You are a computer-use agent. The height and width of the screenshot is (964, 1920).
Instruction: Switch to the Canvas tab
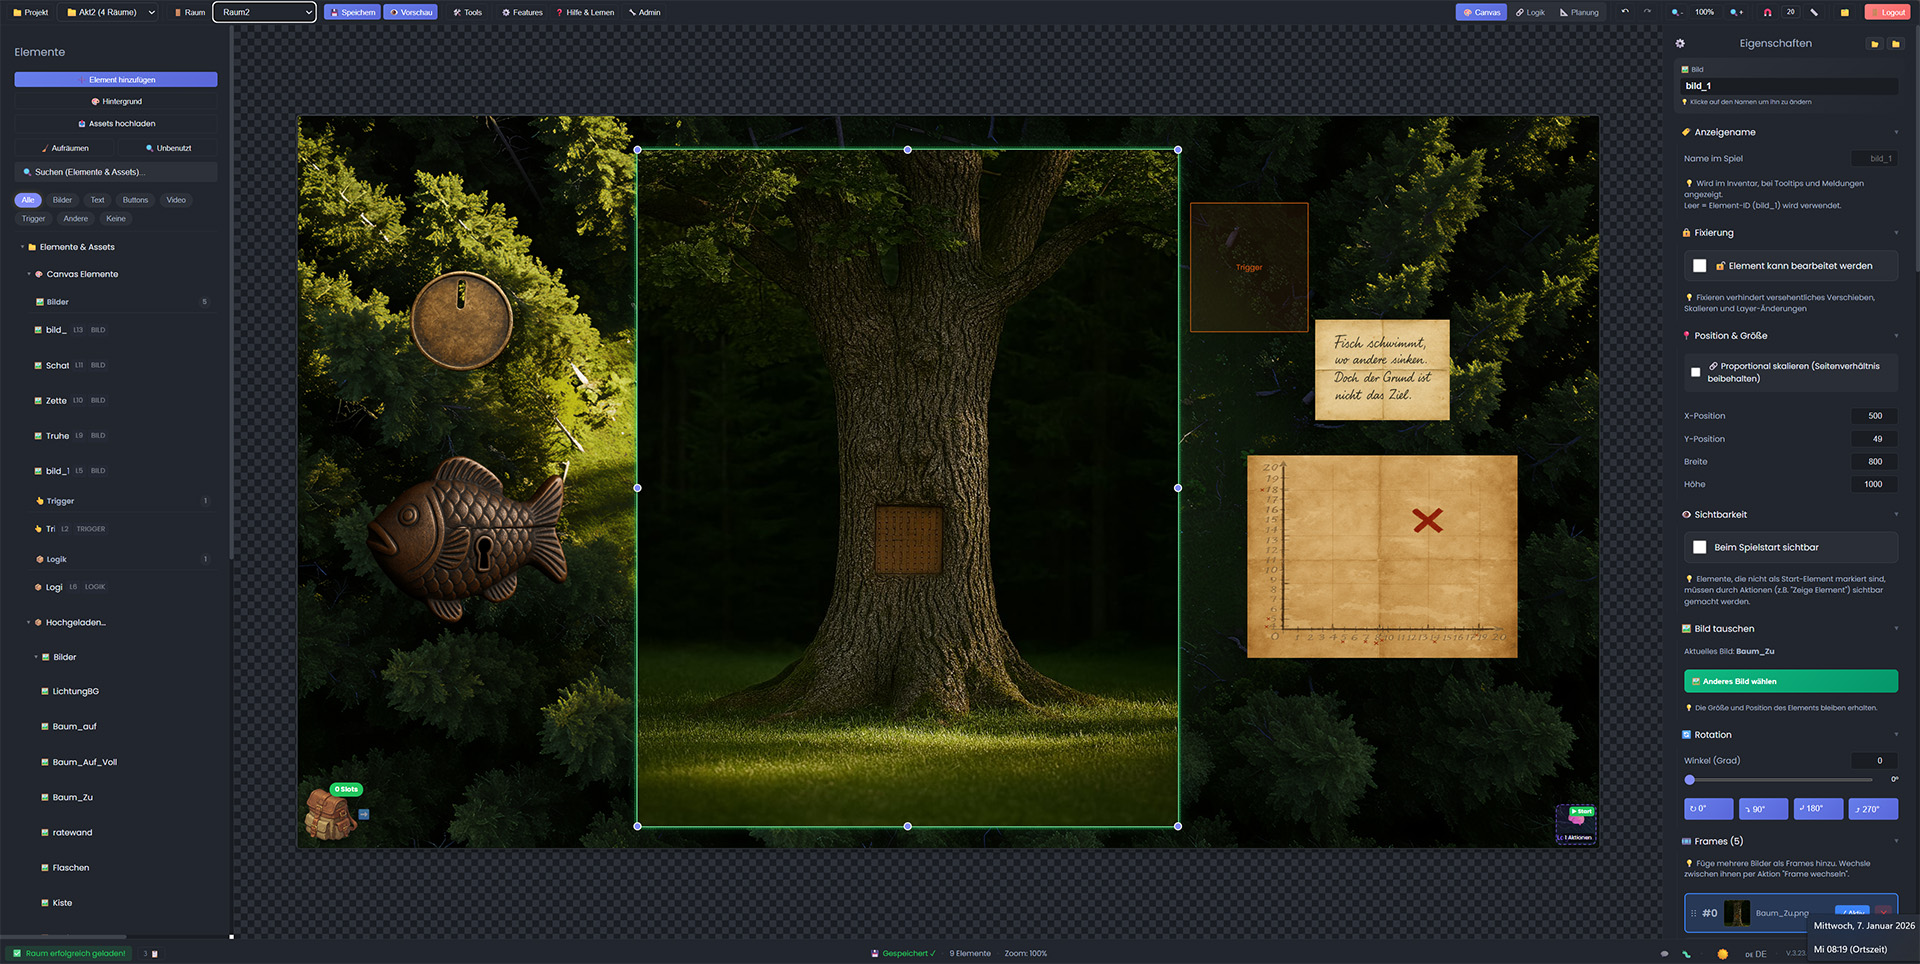tap(1481, 12)
